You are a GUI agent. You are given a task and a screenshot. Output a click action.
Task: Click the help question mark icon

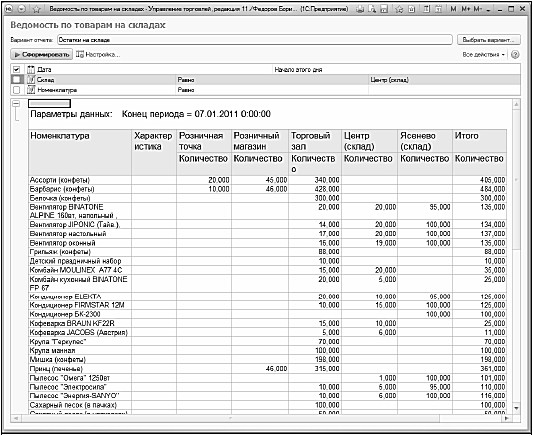coord(515,54)
